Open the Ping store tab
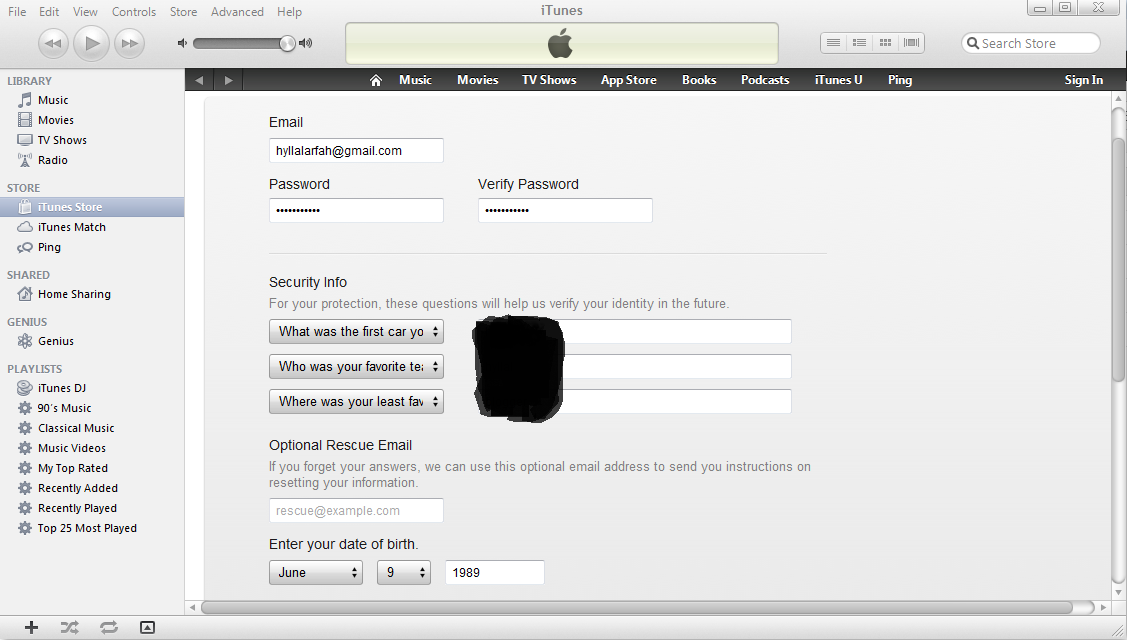Screen dimensions: 1127x640 [x=900, y=80]
